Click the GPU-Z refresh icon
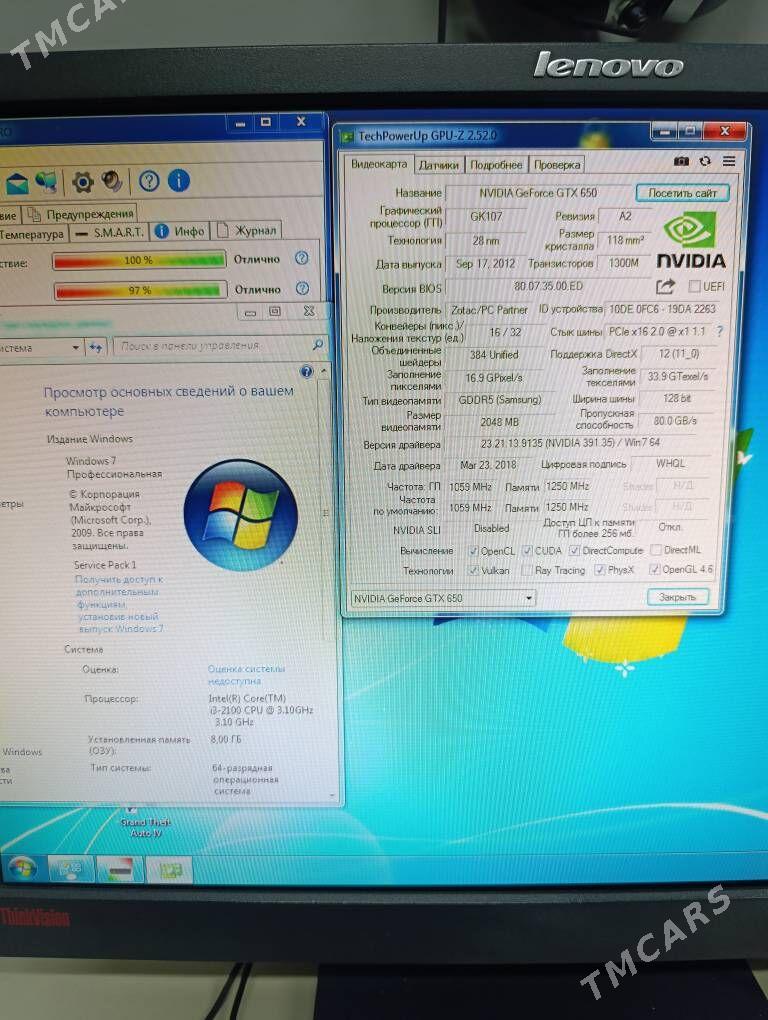Viewport: 768px width, 1020px height. (705, 161)
